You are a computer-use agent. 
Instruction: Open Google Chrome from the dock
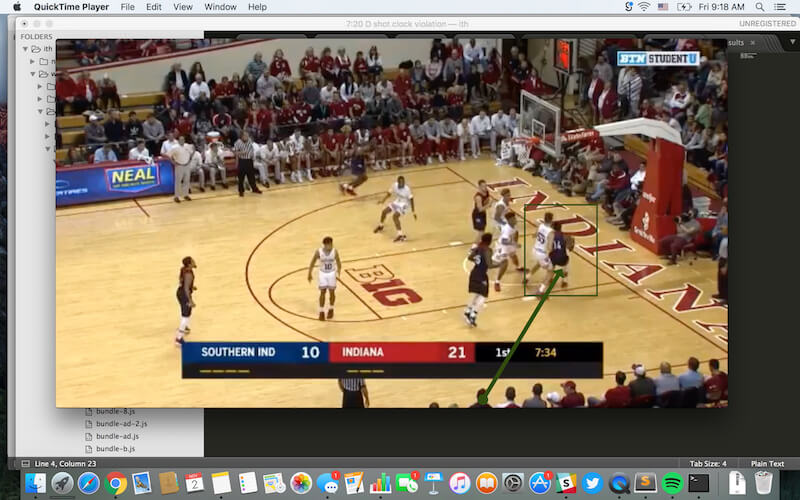(116, 483)
